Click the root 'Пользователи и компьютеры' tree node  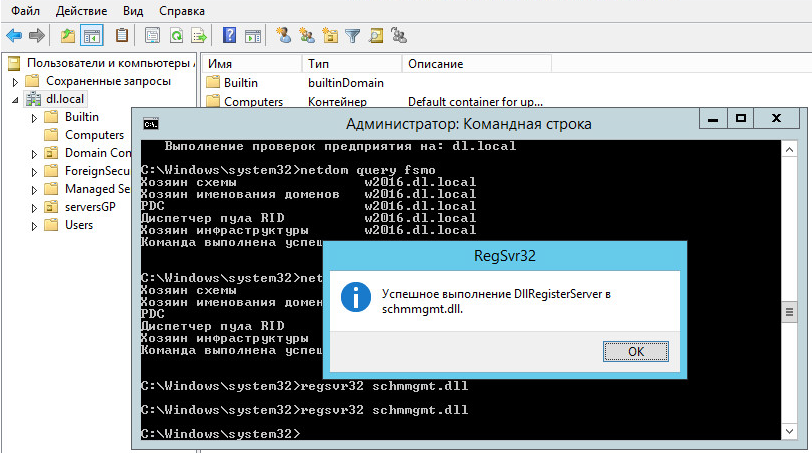pos(109,63)
